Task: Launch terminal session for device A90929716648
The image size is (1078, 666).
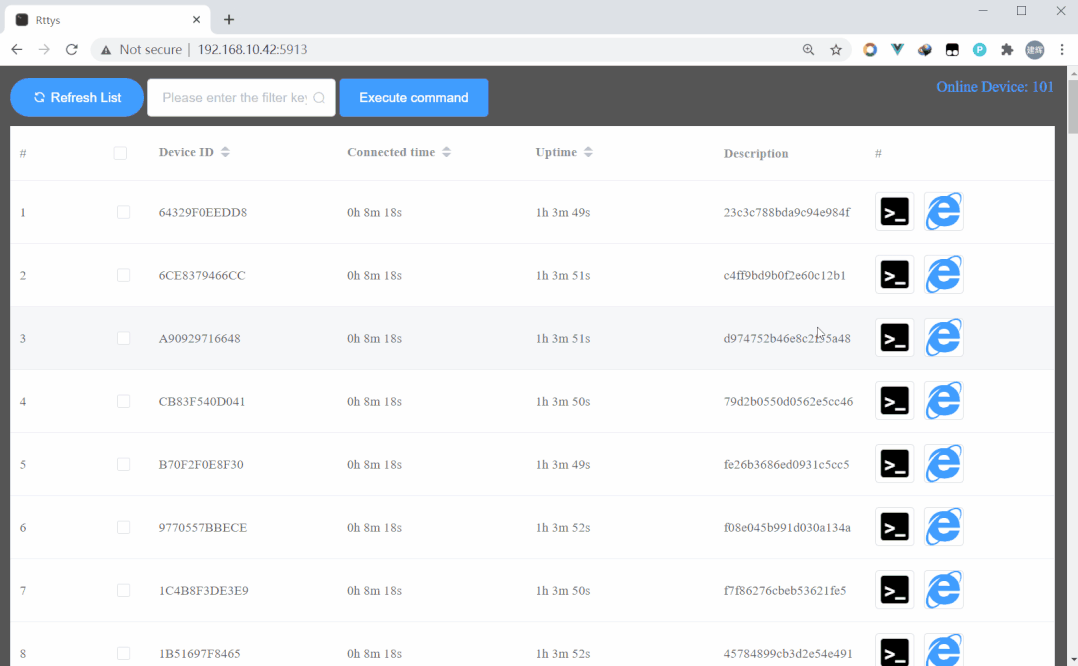Action: tap(893, 337)
